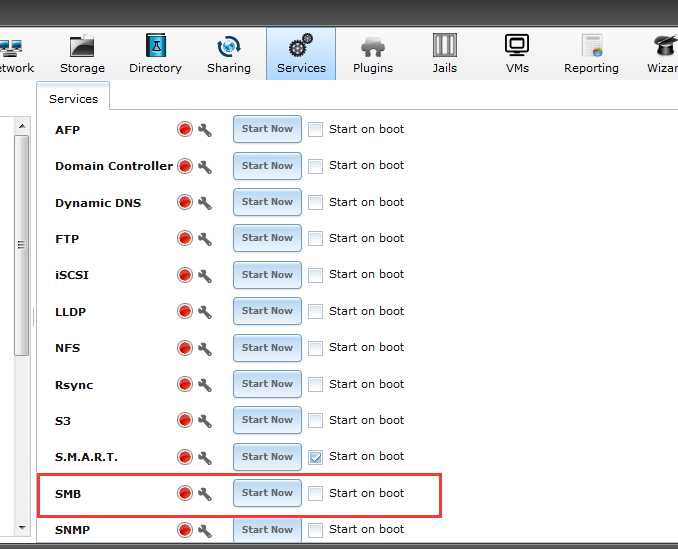The height and width of the screenshot is (549, 678).
Task: Open AFP settings wrench icon
Action: (205, 130)
